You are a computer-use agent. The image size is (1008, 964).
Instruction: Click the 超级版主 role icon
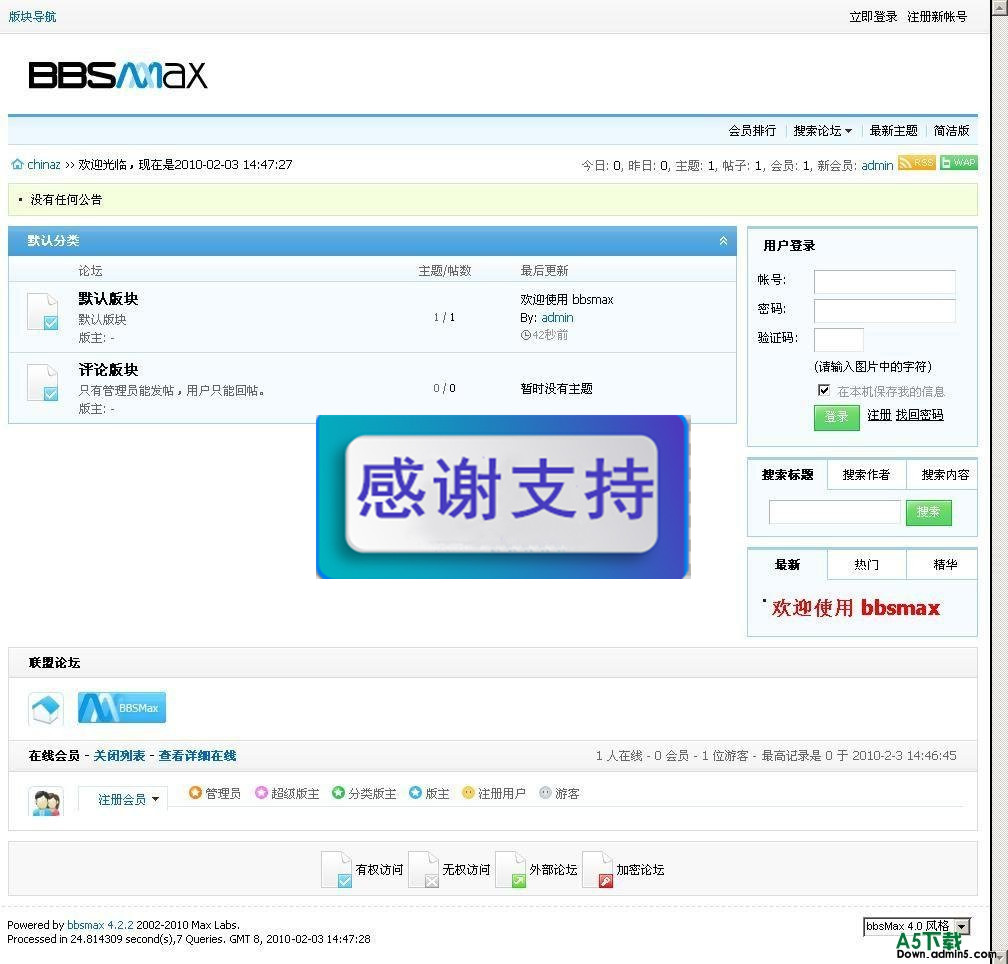(x=261, y=793)
